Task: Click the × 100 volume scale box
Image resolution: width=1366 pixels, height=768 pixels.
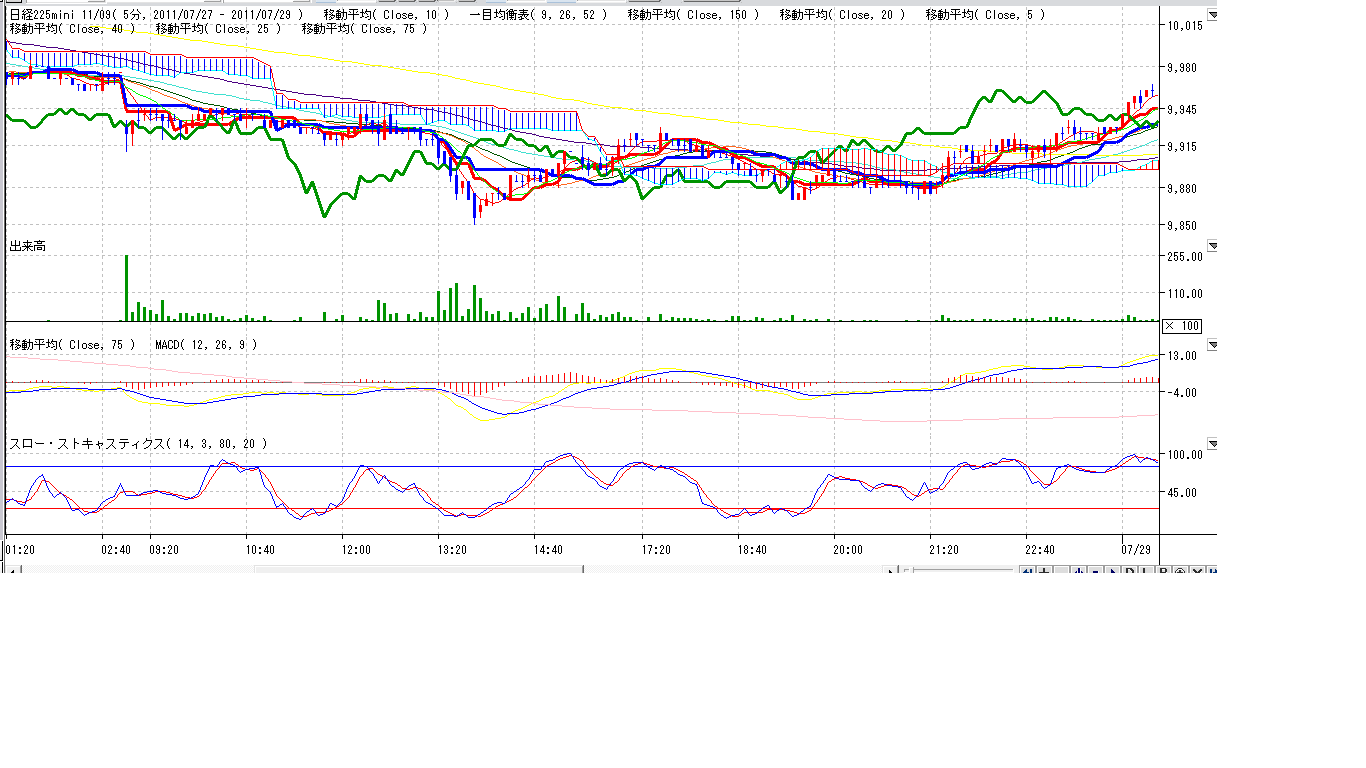Action: [1183, 326]
